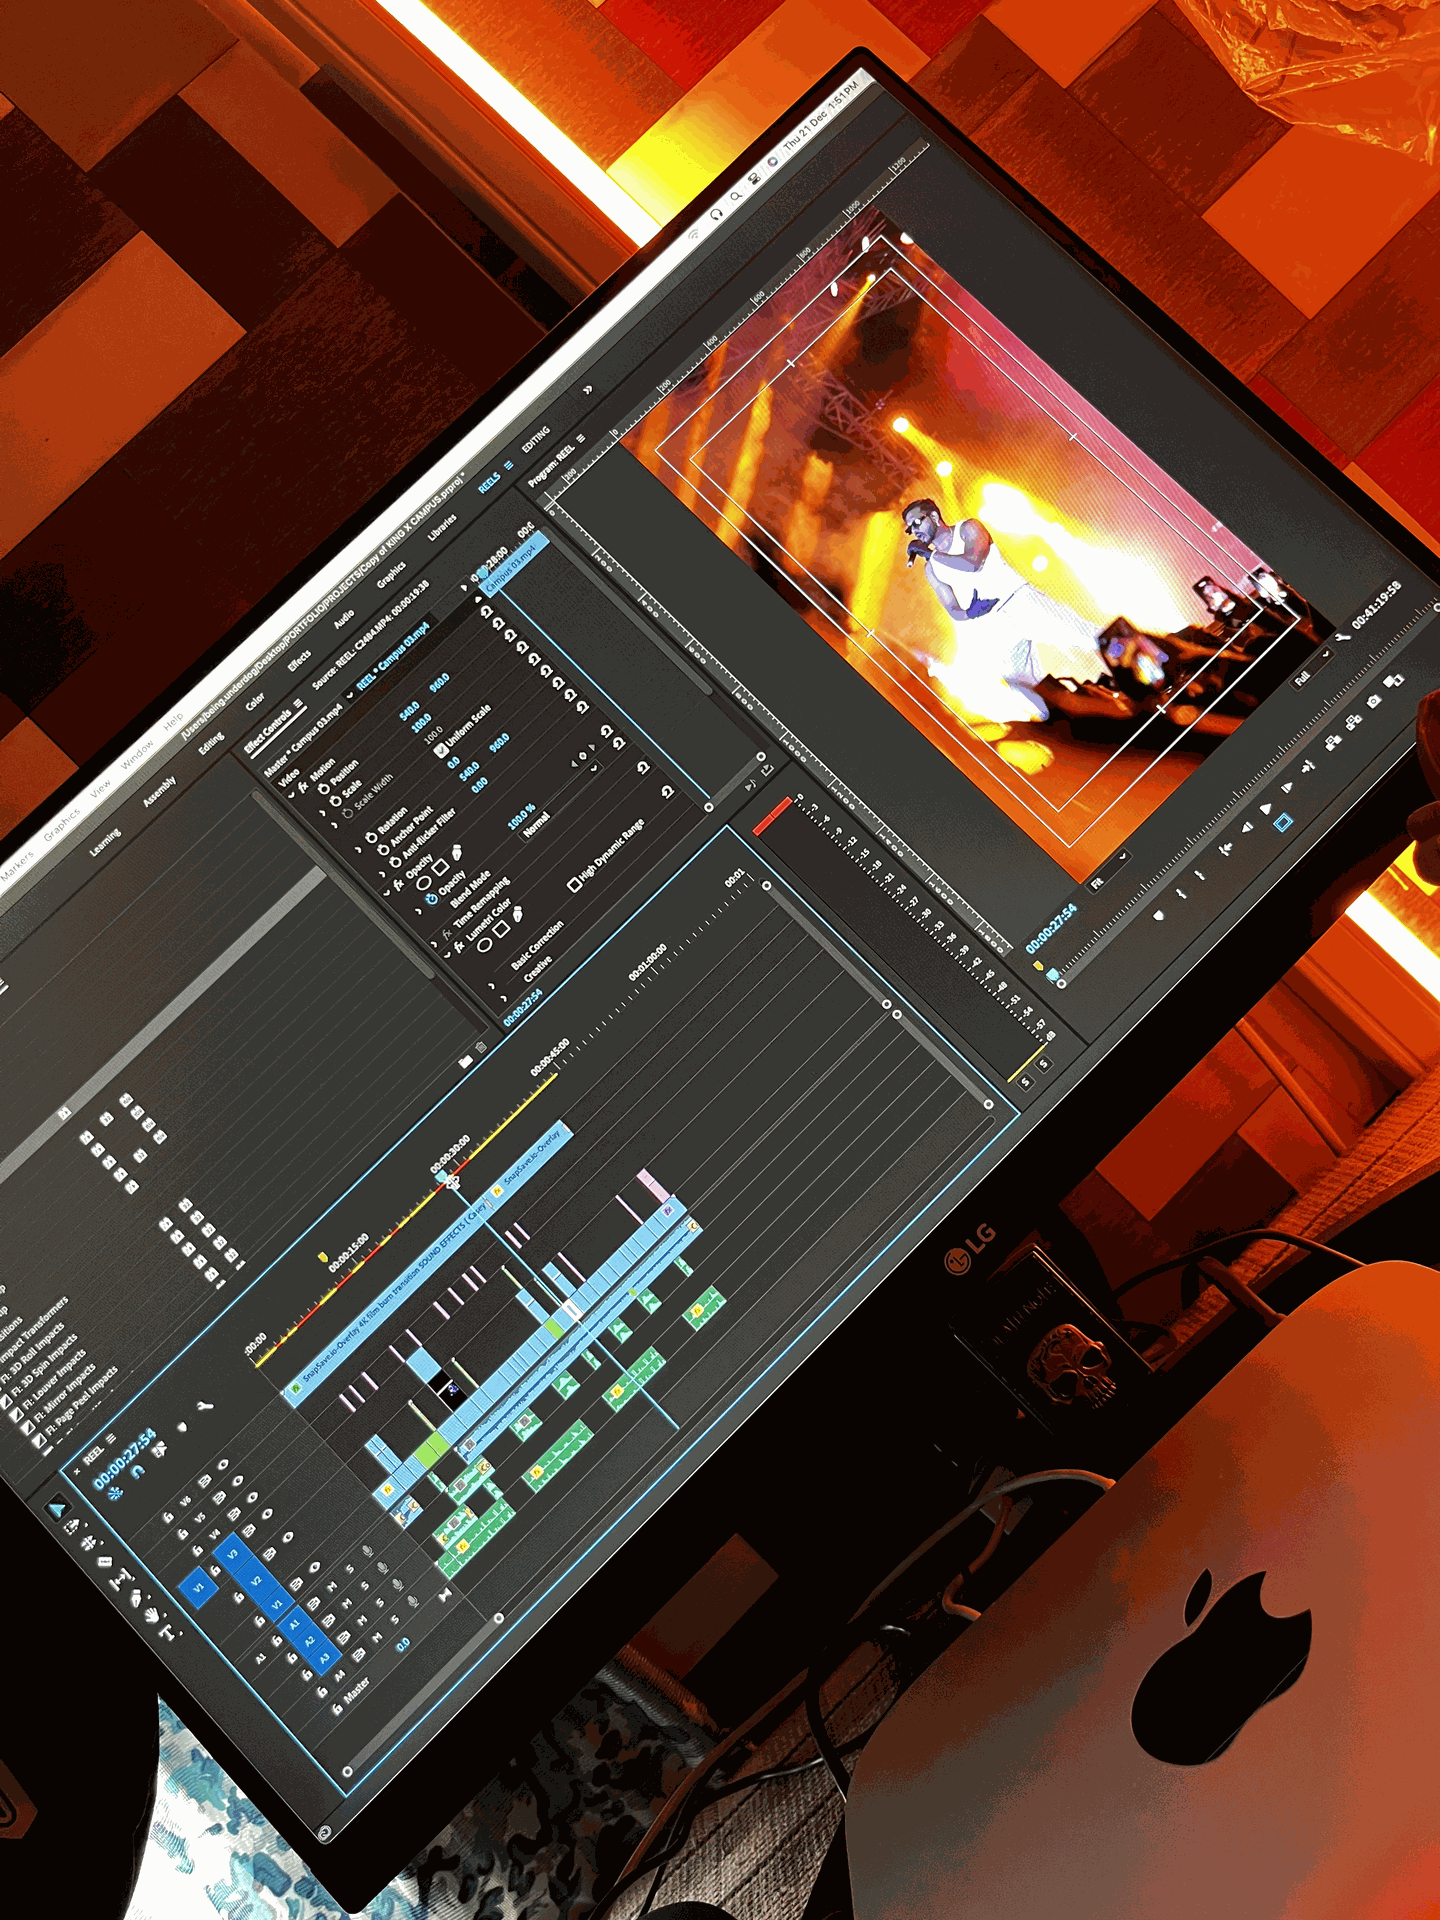
Task: Click the Program monitor playhead scrubber
Action: point(1052,976)
